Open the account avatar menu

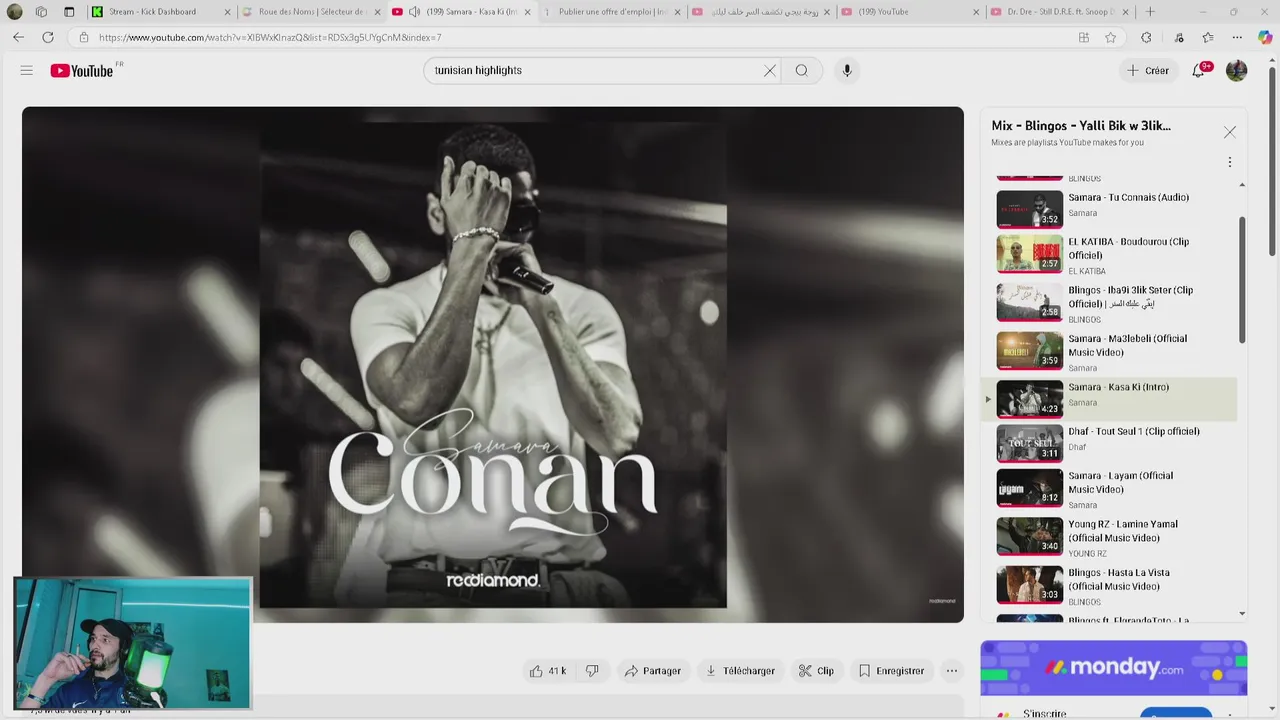tap(1236, 71)
